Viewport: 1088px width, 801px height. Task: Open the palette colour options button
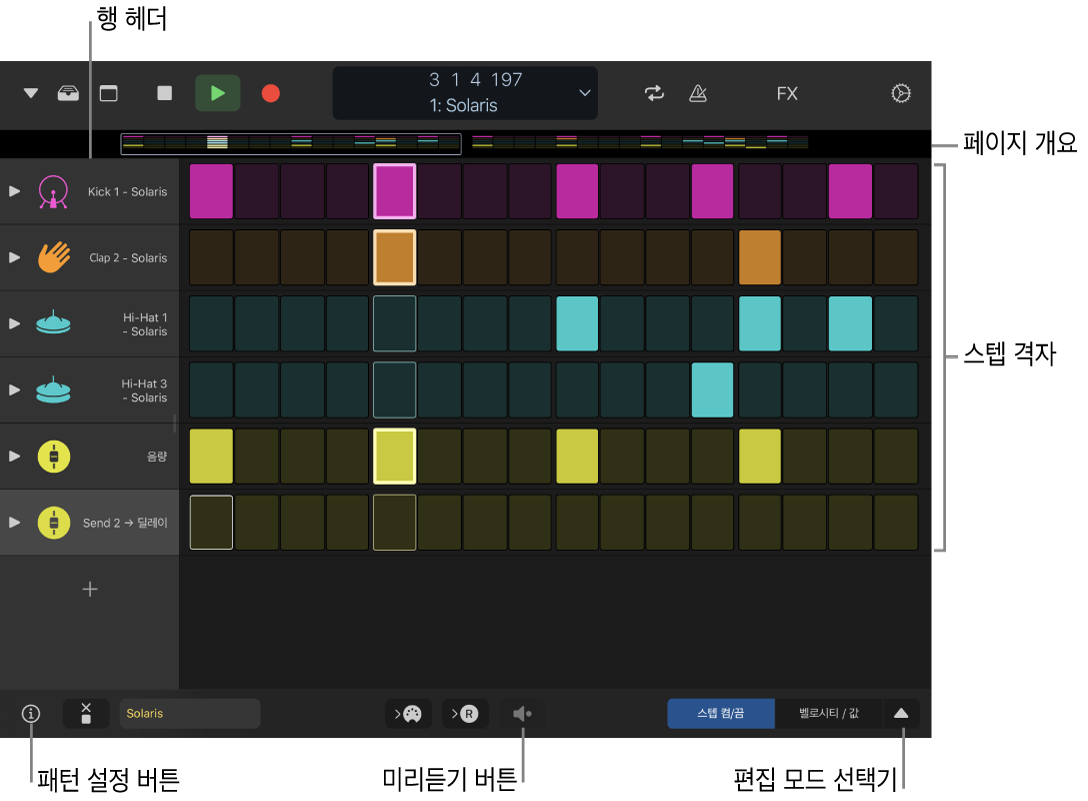pos(409,714)
